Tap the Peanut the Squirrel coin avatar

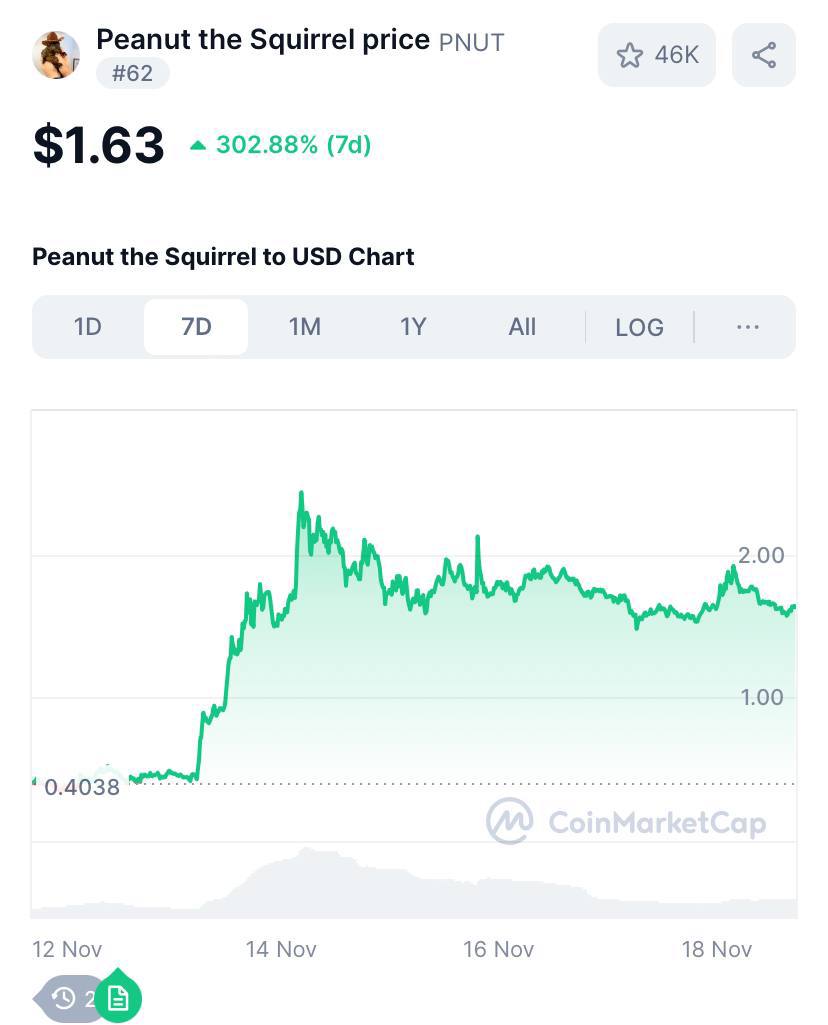tap(56, 55)
